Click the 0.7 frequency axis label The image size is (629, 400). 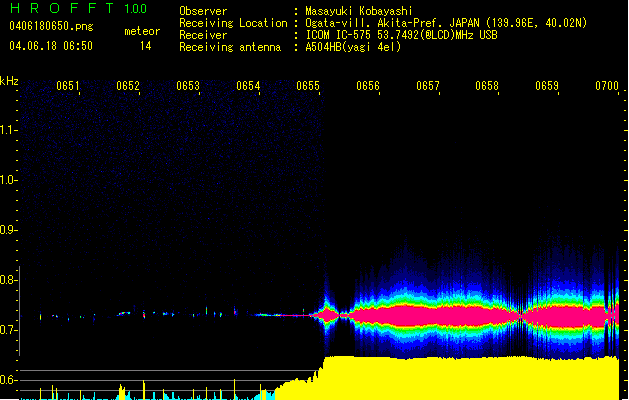pos(9,330)
